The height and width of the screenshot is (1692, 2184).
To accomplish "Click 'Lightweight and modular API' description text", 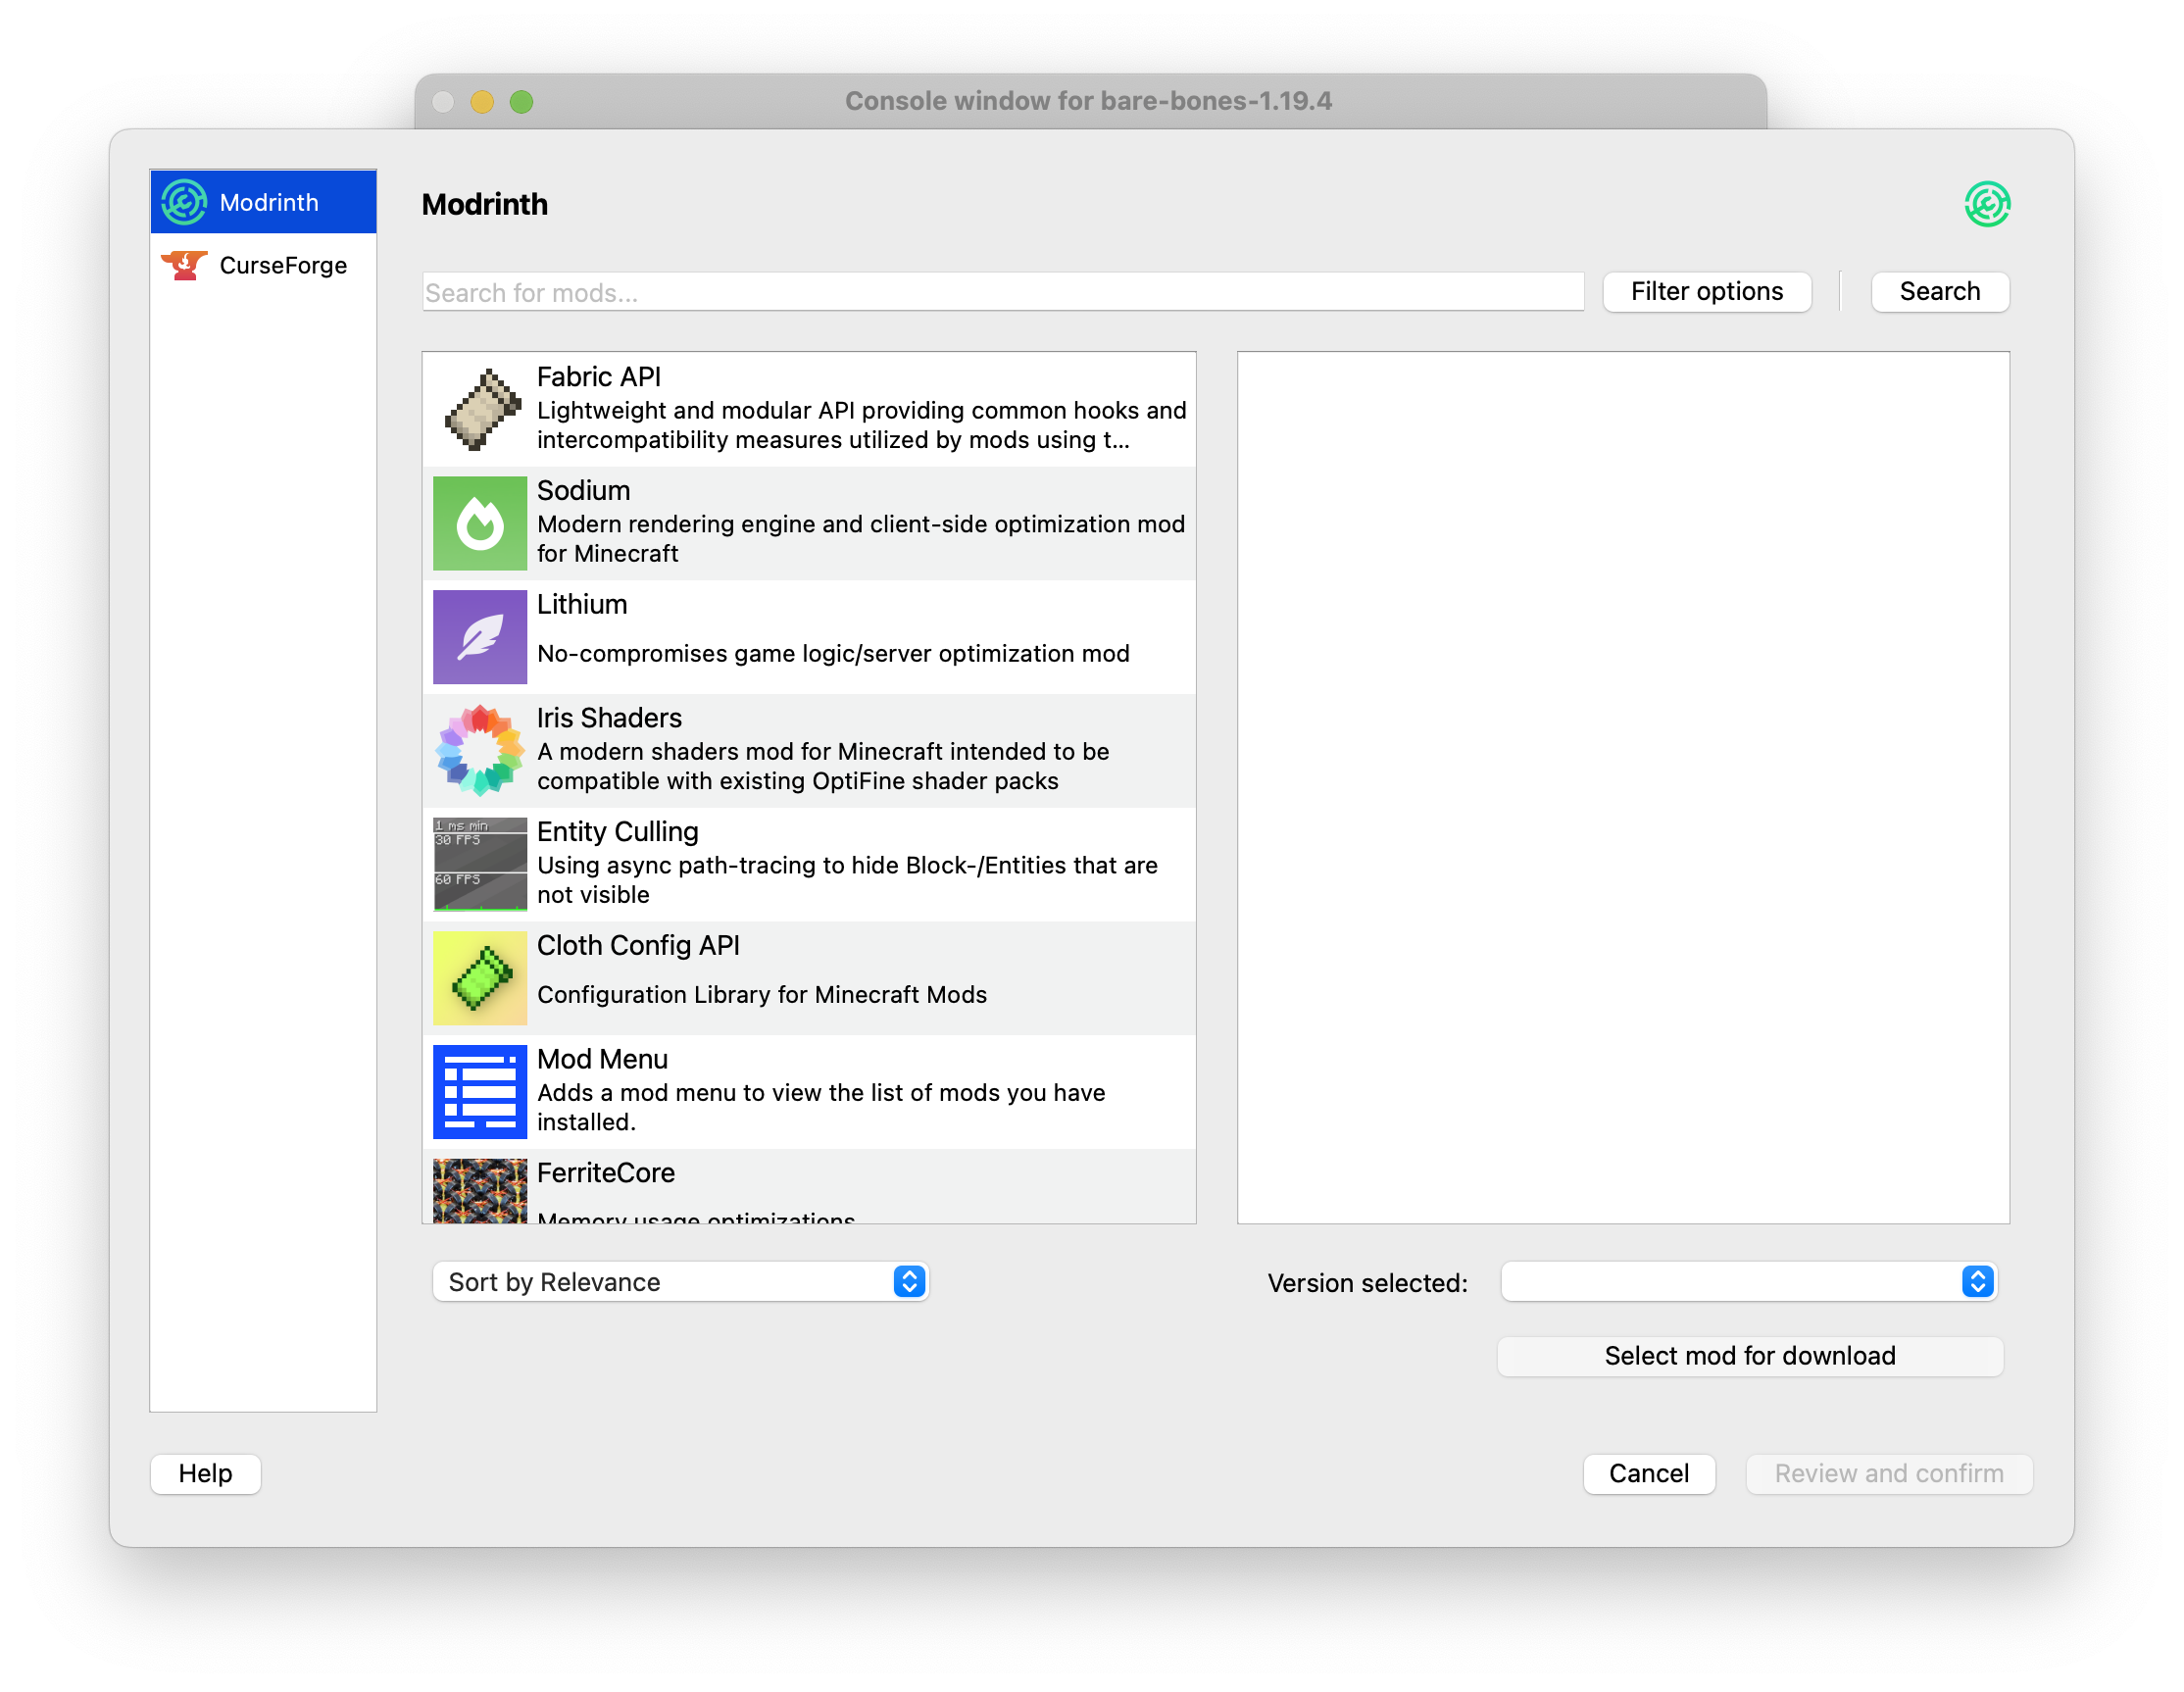I will tap(862, 425).
